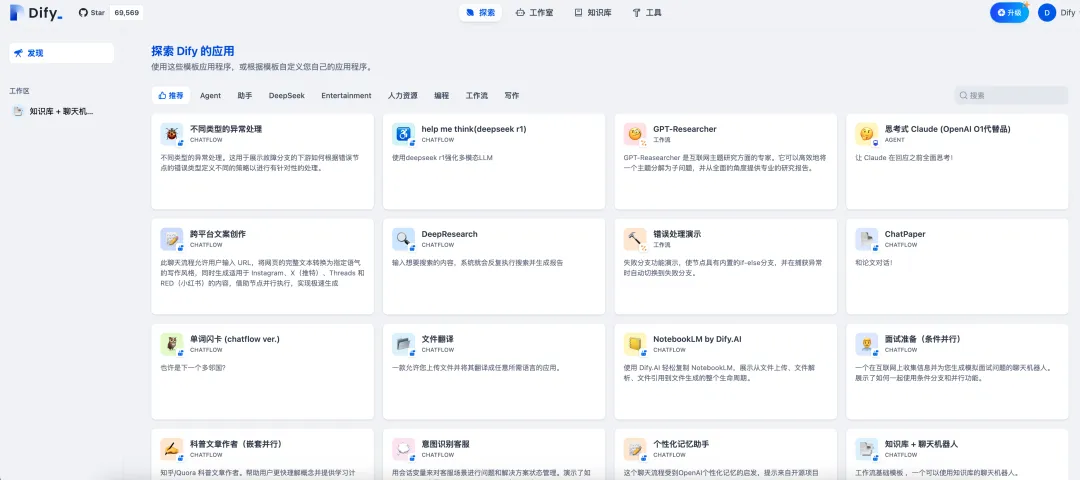Click the NotebookLM by Dify.AI icon
Viewport: 1080px width, 480px height.
tap(634, 344)
